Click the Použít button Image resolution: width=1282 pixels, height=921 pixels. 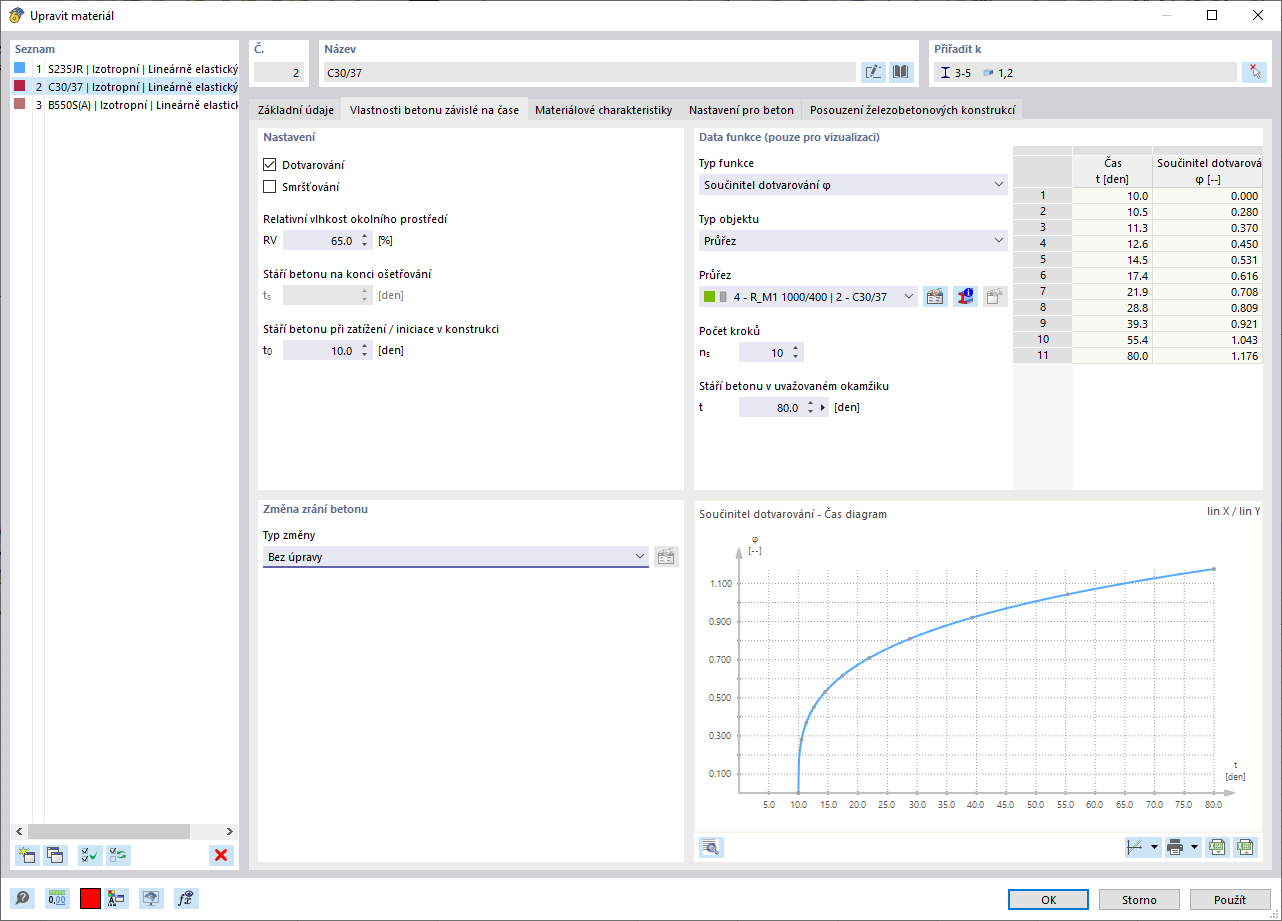coord(1230,900)
